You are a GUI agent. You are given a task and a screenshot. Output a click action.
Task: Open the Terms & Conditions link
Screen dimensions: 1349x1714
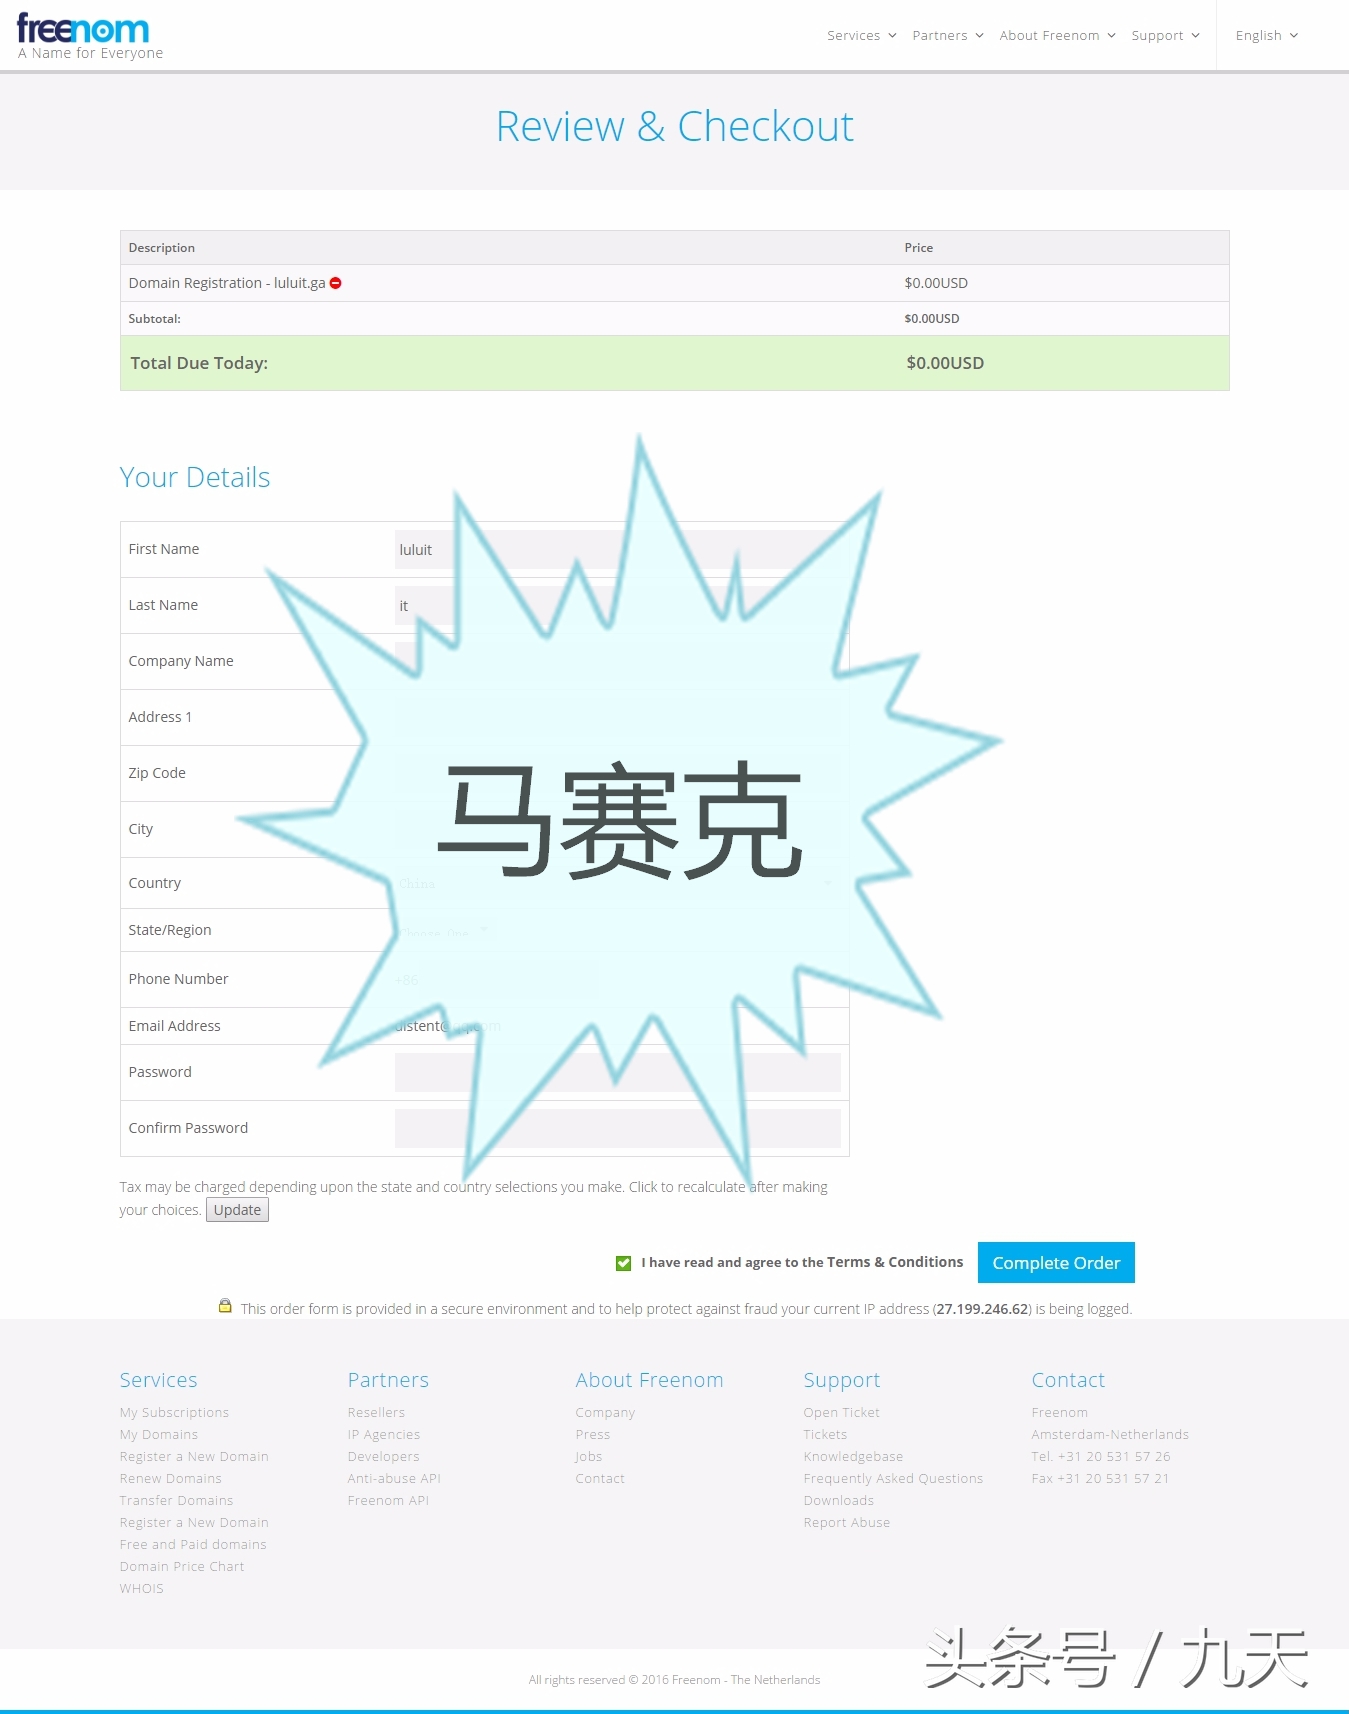895,1262
